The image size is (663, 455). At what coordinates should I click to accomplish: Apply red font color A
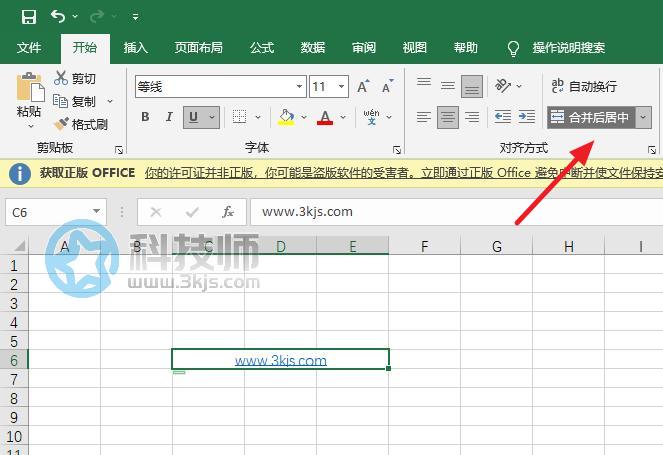pos(325,117)
